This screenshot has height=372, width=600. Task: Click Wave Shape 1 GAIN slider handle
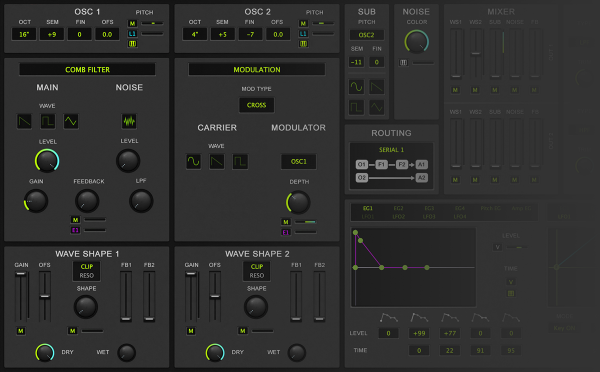[x=21, y=274]
